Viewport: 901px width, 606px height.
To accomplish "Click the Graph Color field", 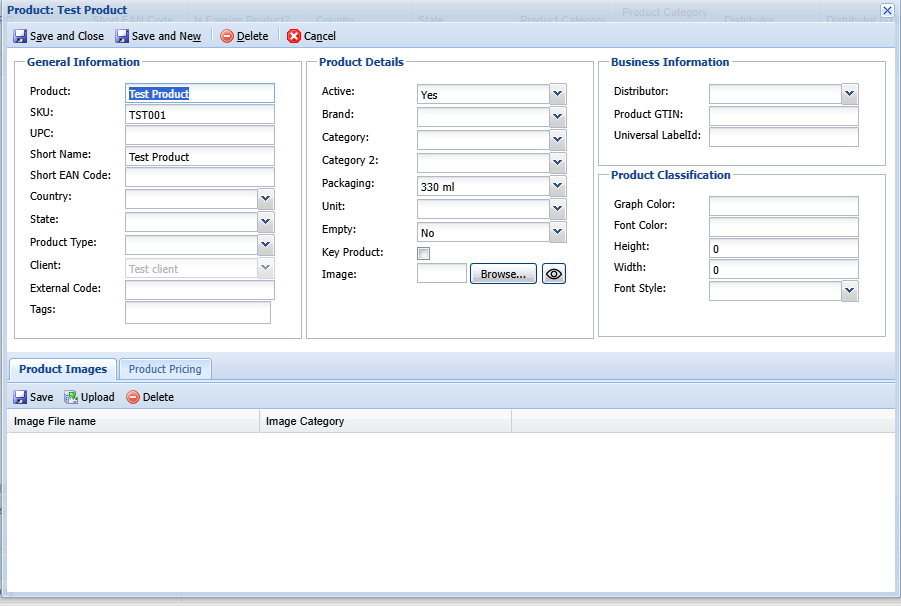I will (x=783, y=206).
